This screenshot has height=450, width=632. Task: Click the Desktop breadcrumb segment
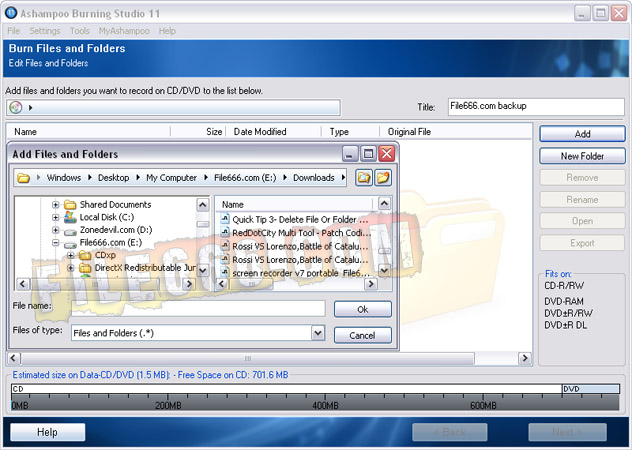coord(113,178)
